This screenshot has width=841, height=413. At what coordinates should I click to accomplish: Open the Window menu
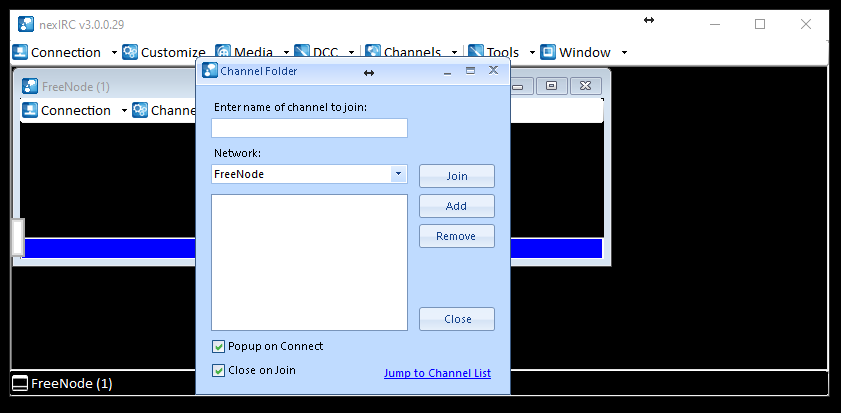585,53
